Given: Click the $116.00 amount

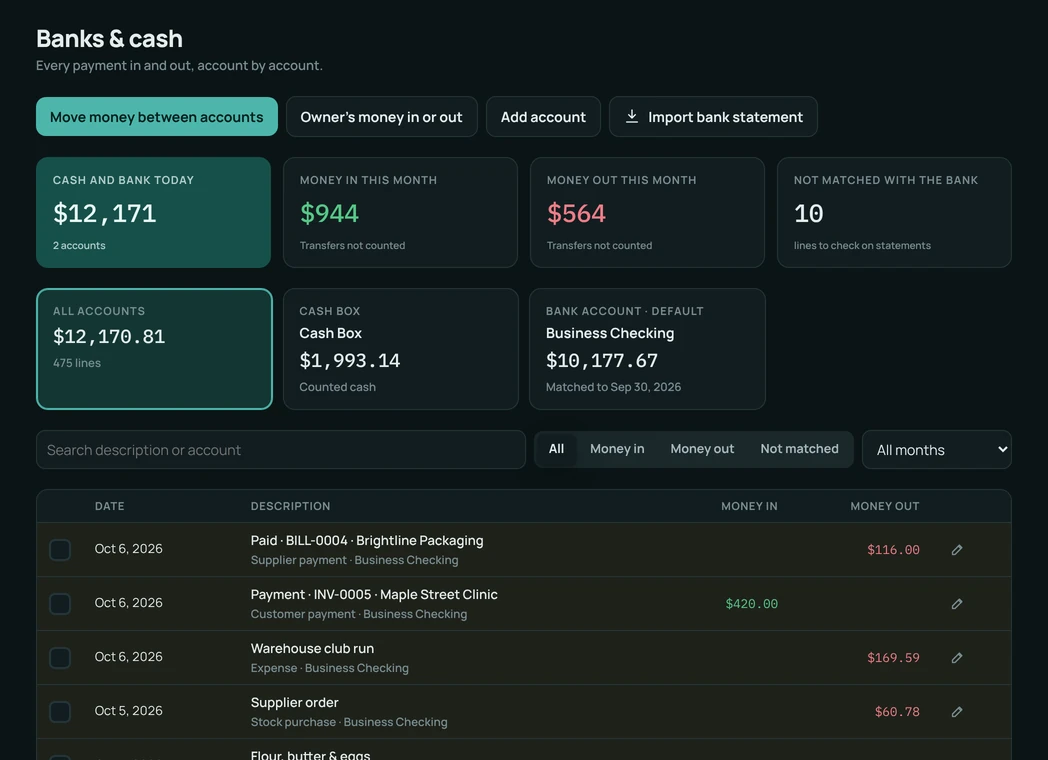Looking at the screenshot, I should (x=893, y=549).
